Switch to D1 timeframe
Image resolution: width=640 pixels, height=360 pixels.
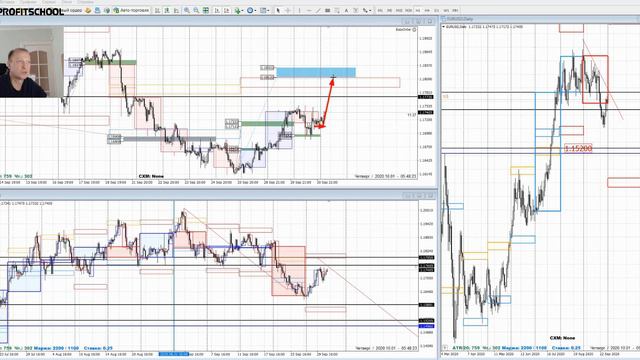click(x=437, y=10)
